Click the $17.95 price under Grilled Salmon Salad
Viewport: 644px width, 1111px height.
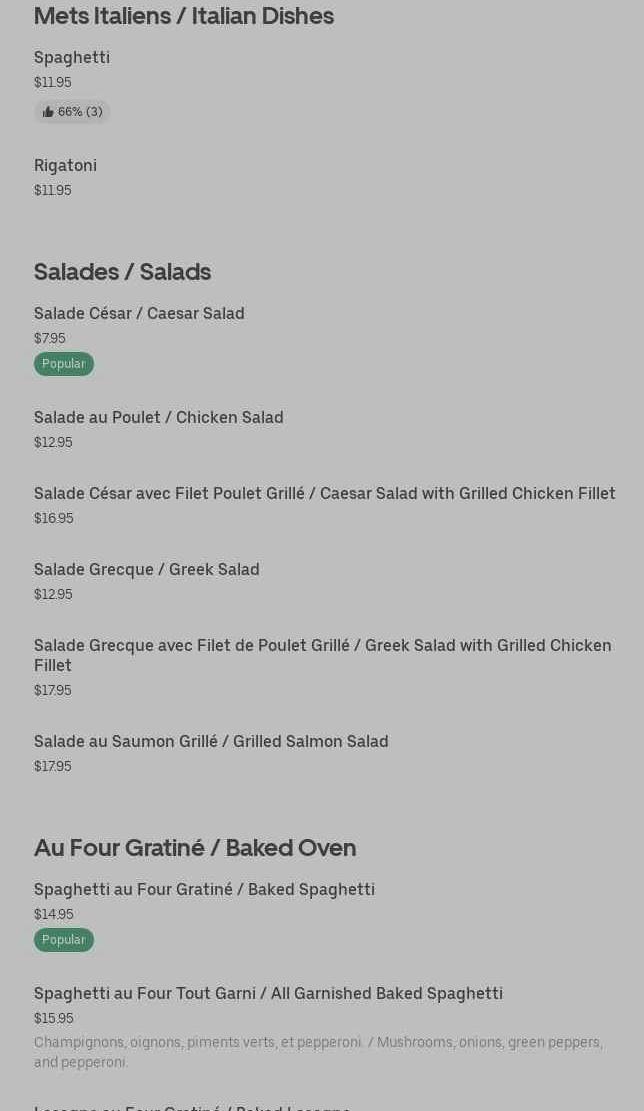(53, 766)
